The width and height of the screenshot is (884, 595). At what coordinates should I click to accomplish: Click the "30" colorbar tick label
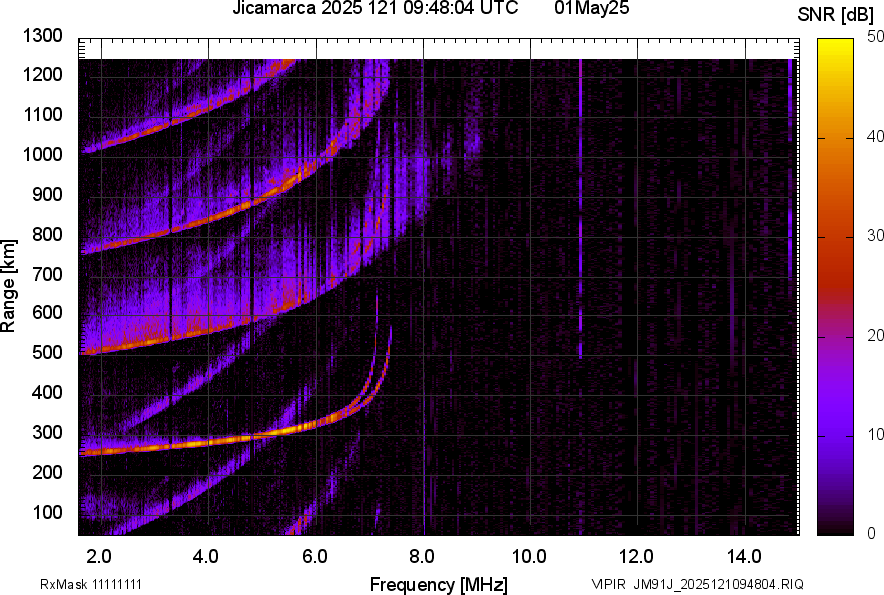[876, 235]
